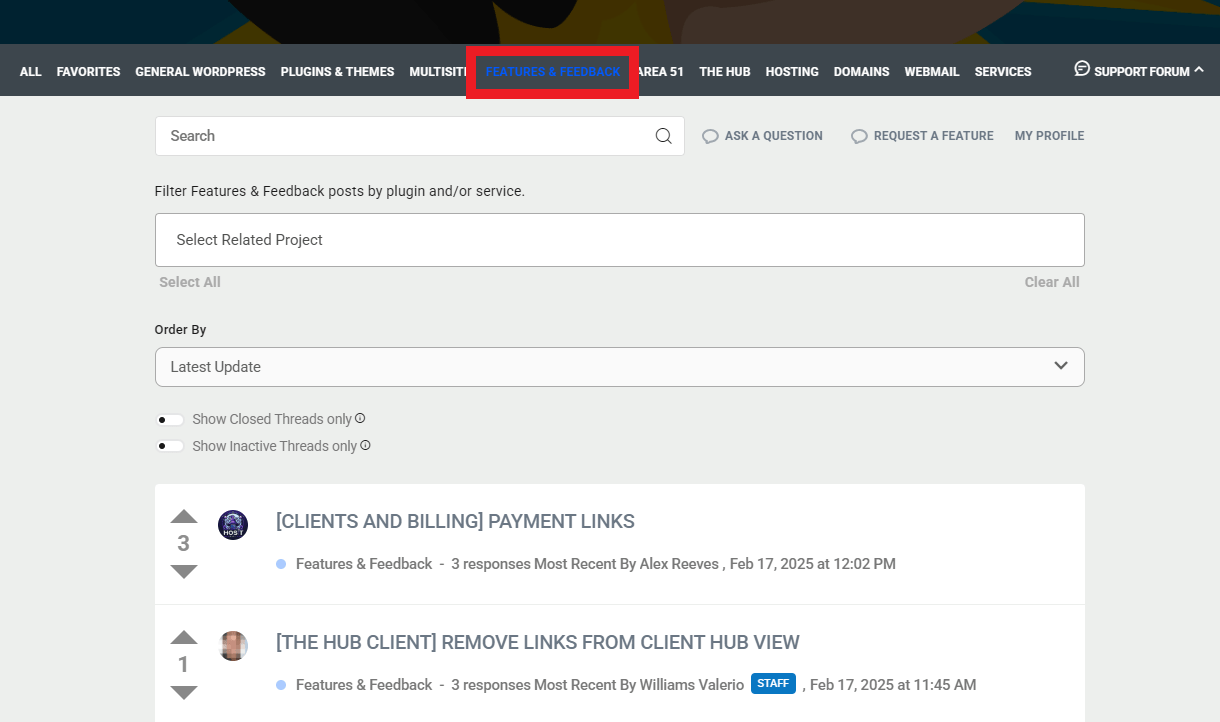Image resolution: width=1220 pixels, height=722 pixels.
Task: Downvote the Payment Links thread
Action: (184, 571)
